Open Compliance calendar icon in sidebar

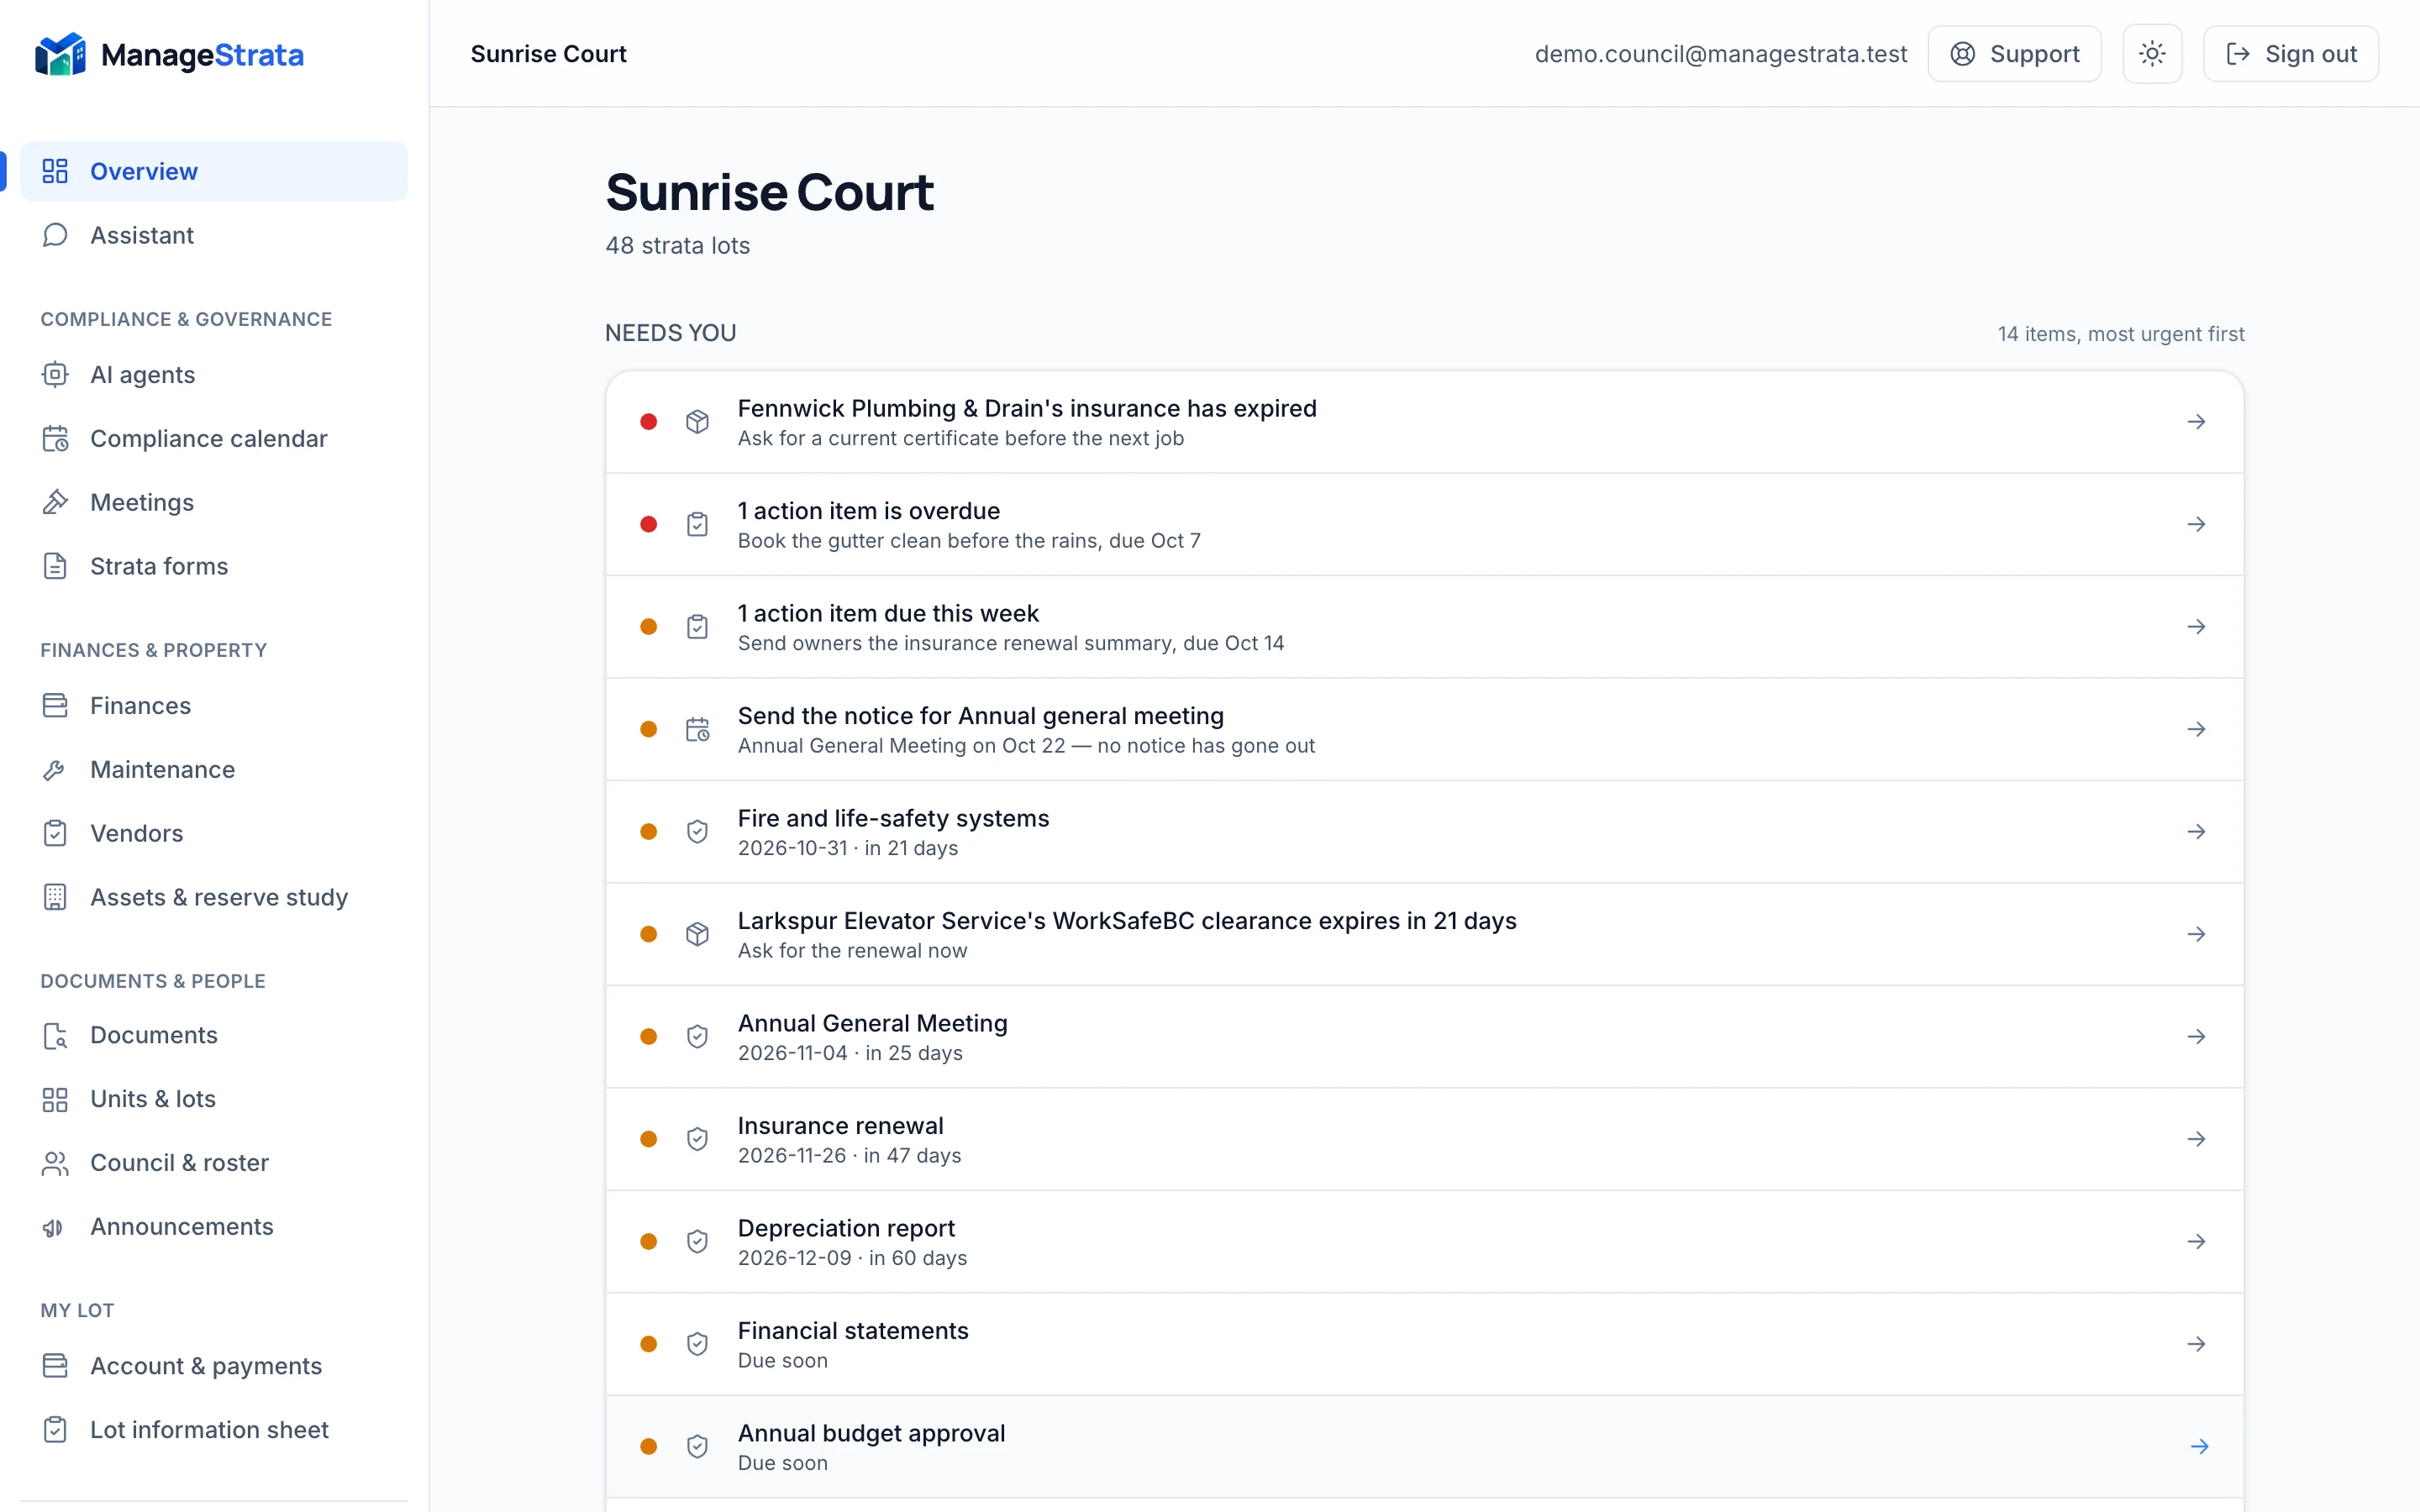(x=55, y=439)
